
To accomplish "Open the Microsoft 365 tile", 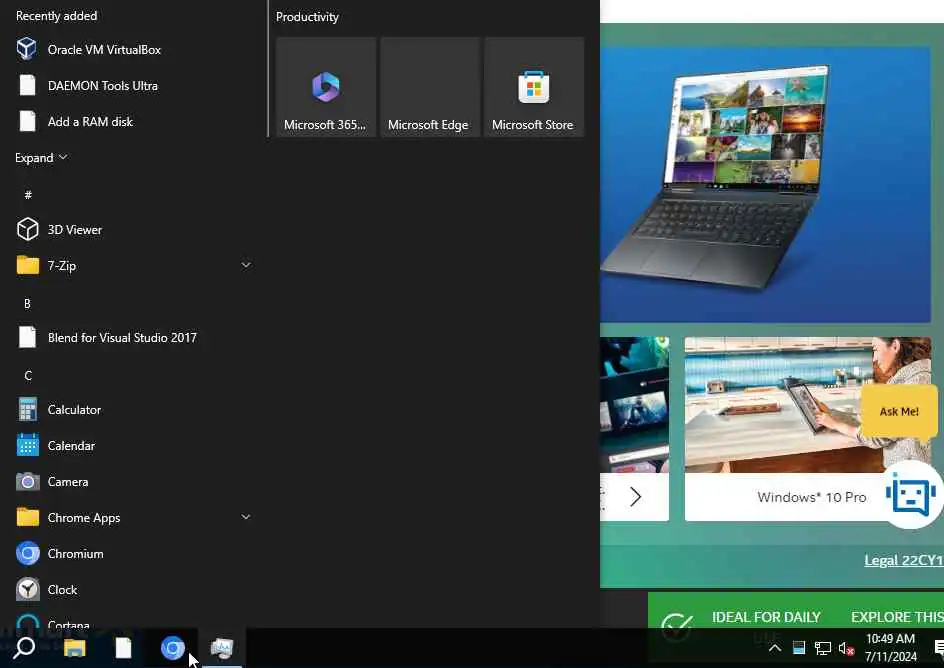I will click(326, 87).
